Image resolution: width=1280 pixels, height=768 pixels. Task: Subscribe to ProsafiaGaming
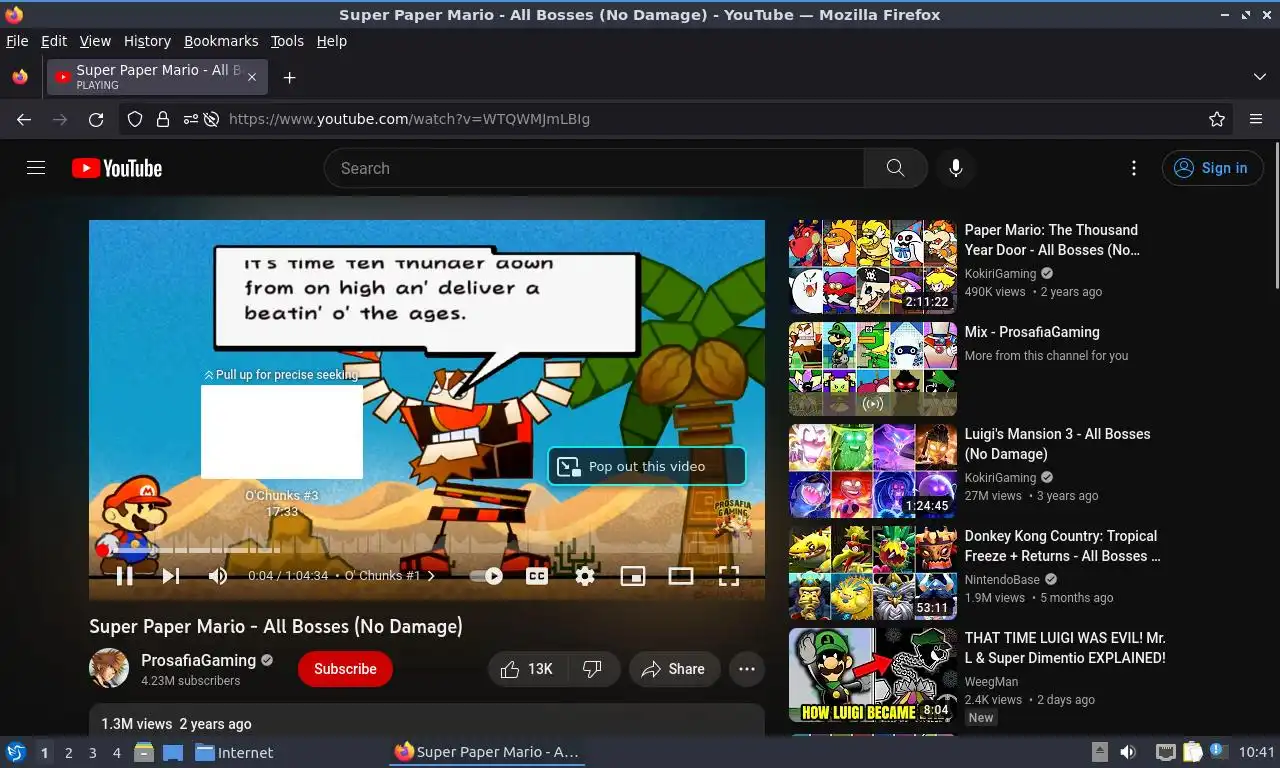coord(345,669)
